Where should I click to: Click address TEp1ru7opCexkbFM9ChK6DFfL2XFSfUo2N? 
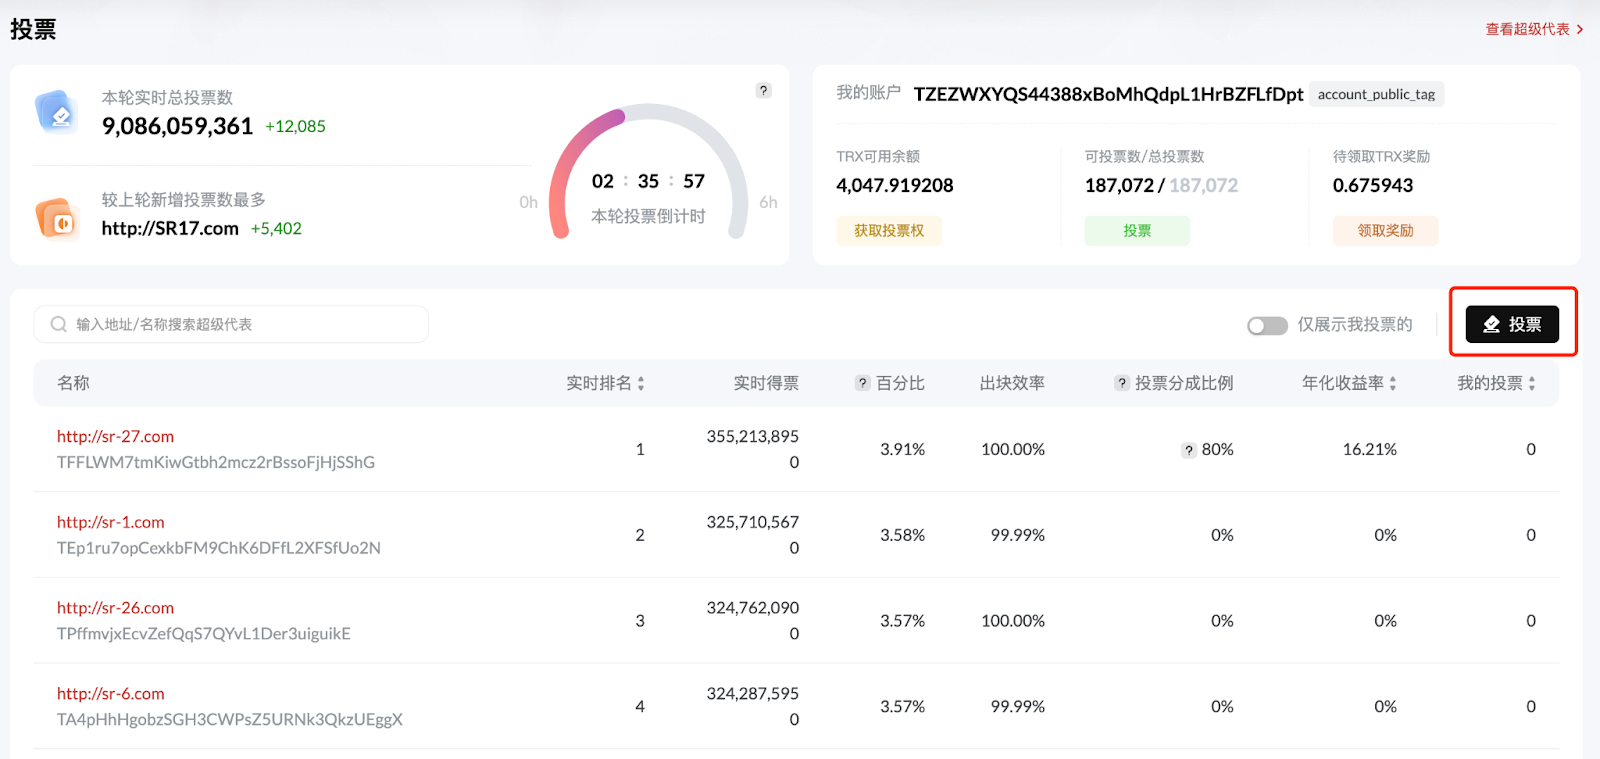coord(219,548)
